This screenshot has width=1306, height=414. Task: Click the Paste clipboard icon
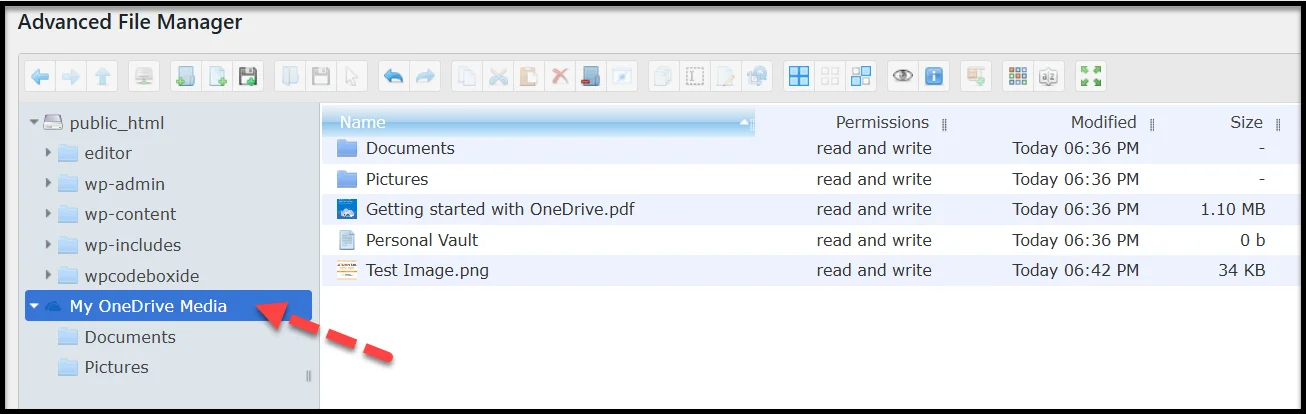(529, 76)
